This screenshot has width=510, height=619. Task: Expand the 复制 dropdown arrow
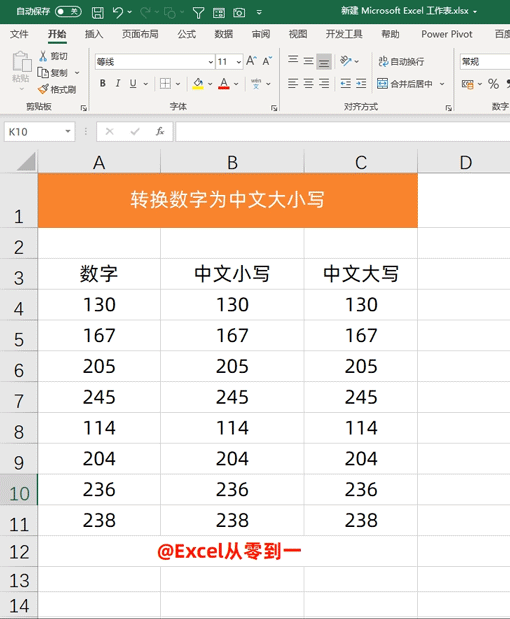[x=77, y=73]
